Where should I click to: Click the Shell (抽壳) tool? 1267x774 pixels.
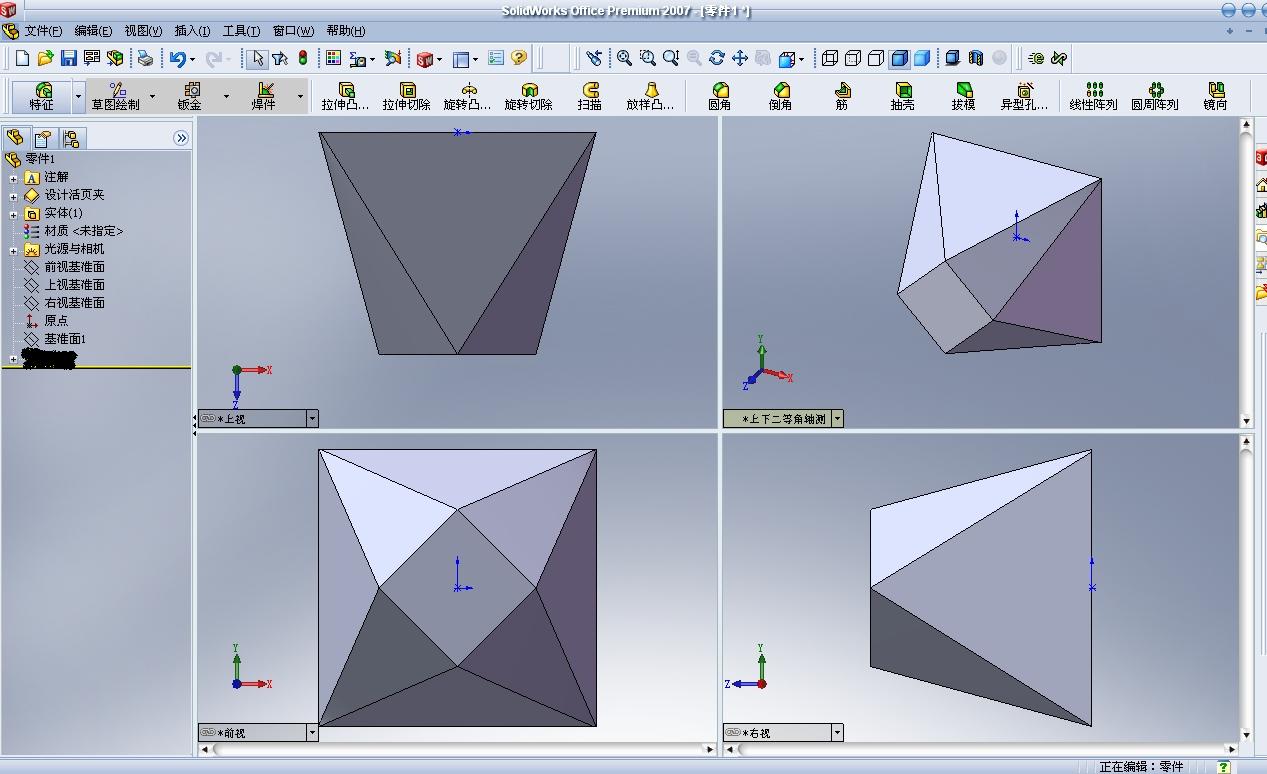[x=902, y=97]
